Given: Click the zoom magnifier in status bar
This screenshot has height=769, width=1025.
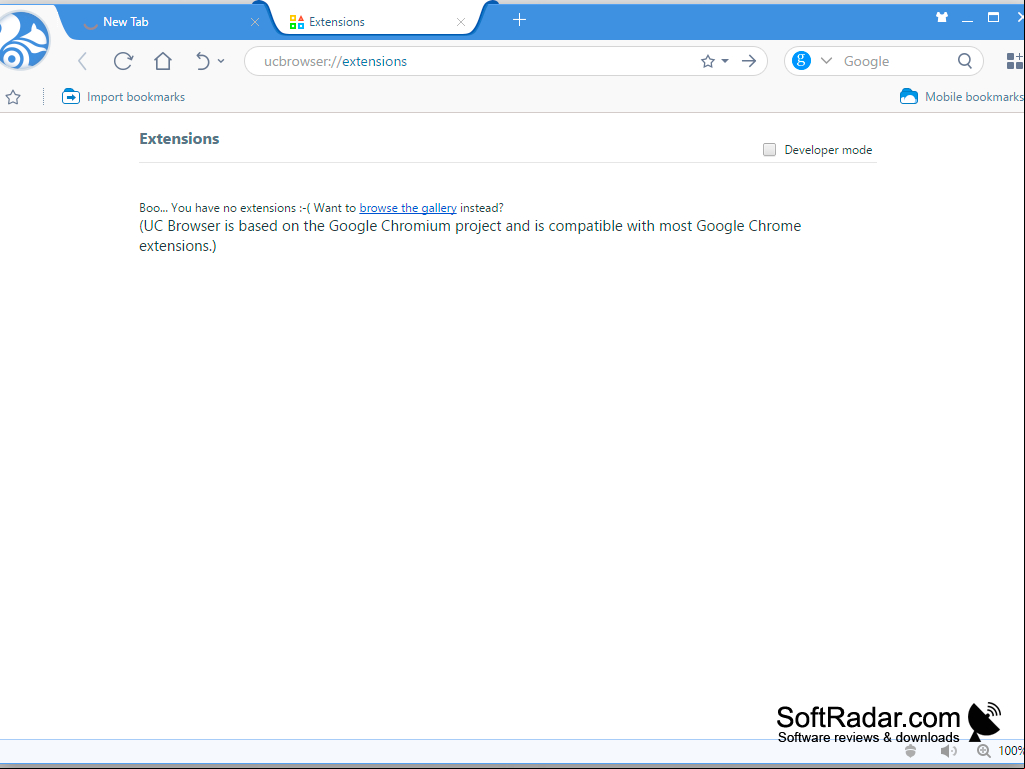Looking at the screenshot, I should [x=983, y=752].
